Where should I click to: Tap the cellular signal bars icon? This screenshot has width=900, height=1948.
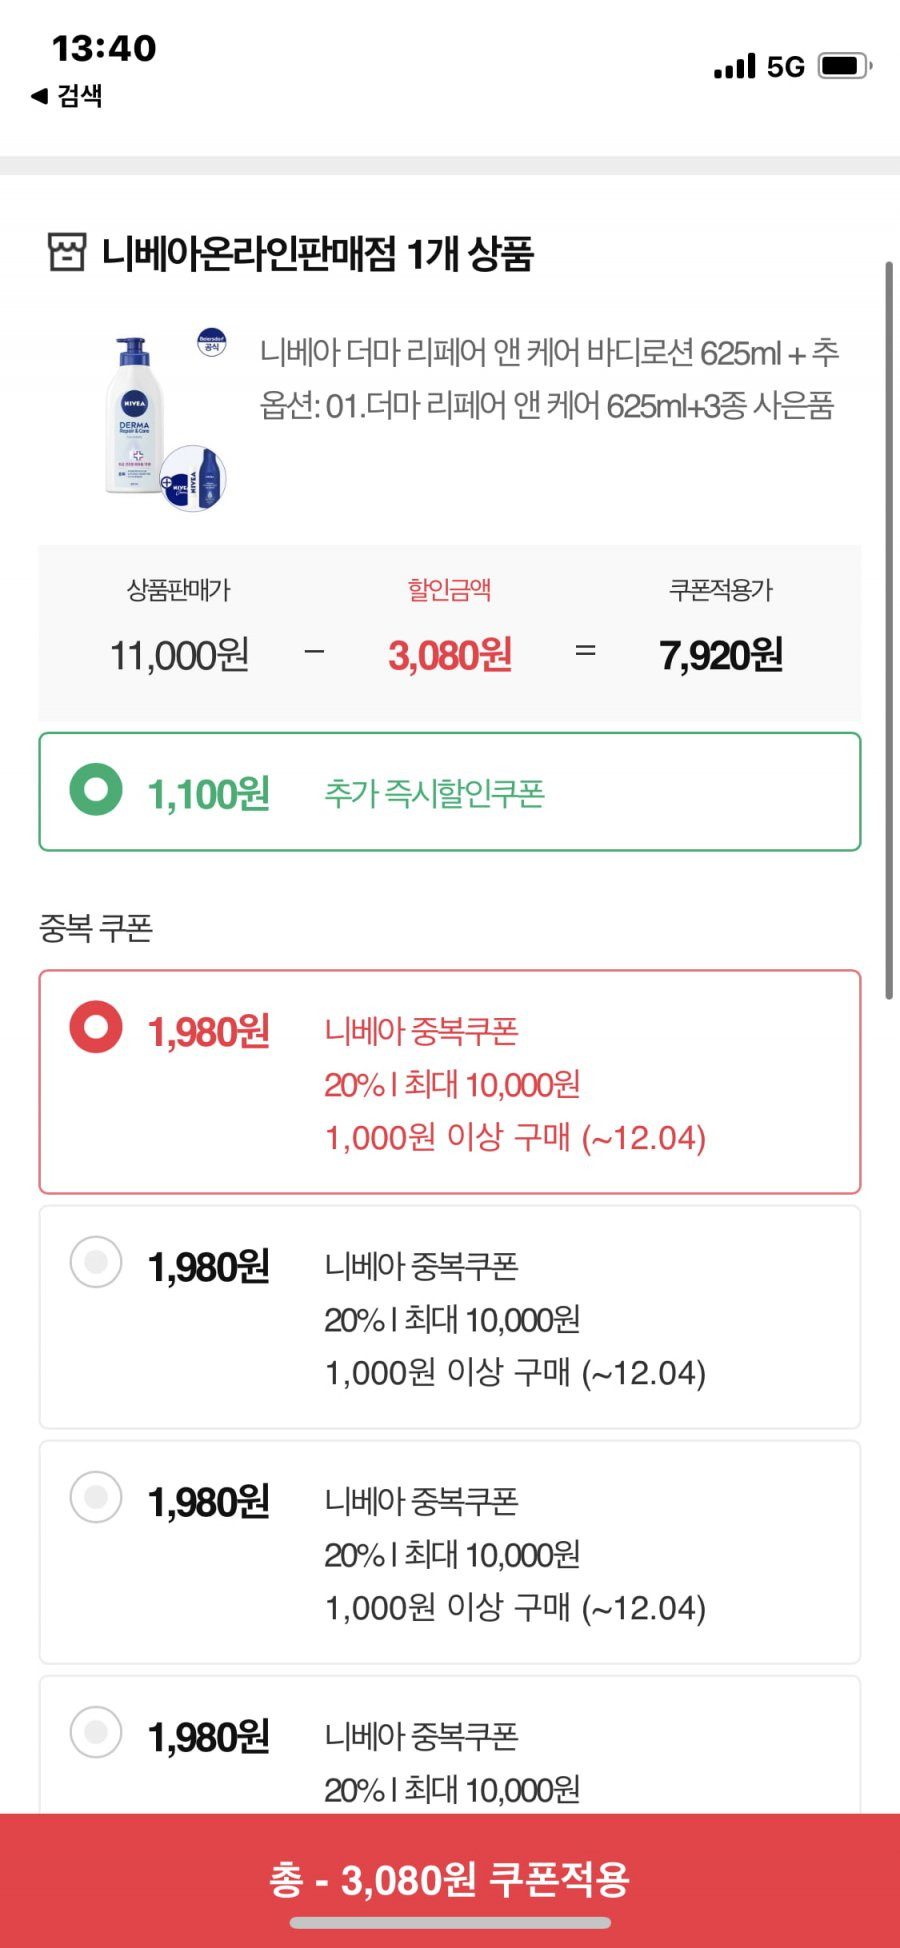(x=735, y=67)
